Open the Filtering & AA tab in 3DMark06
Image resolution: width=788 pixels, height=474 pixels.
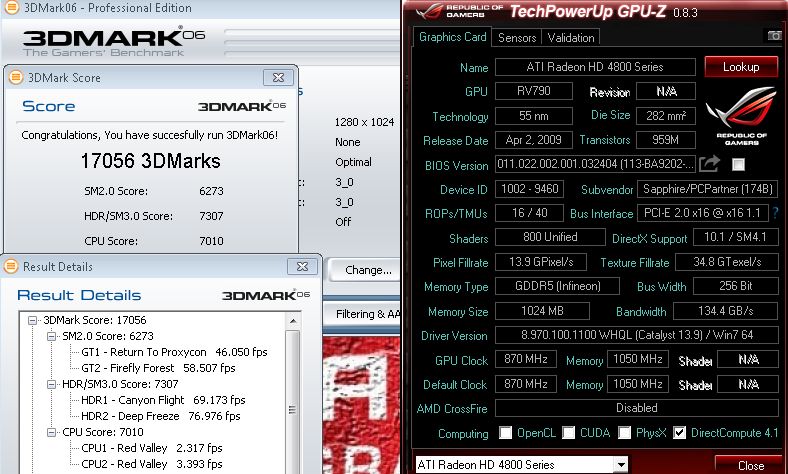[363, 315]
